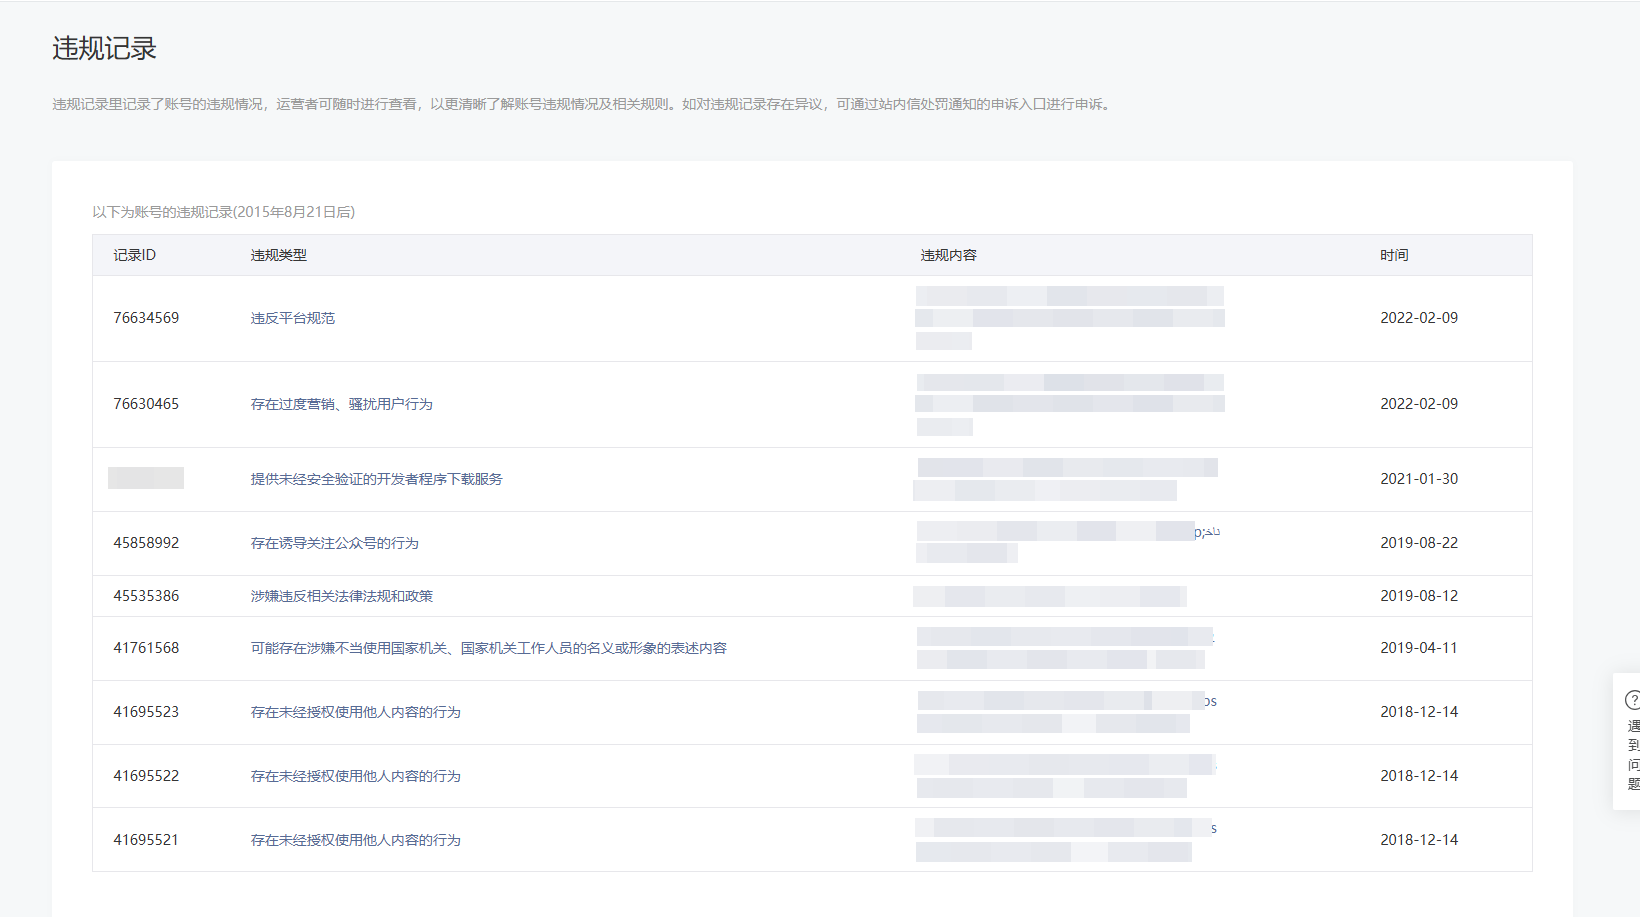Click the '记录ID' column header

point(134,255)
